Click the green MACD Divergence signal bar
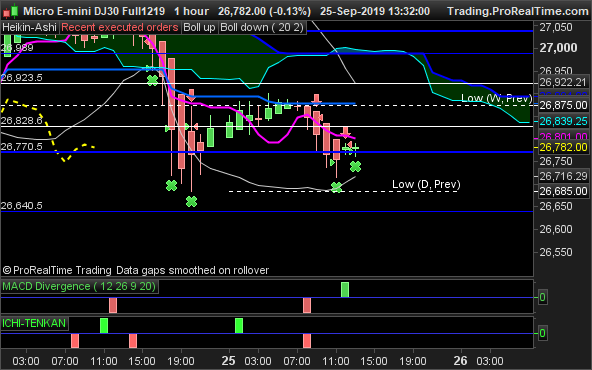 point(345,290)
